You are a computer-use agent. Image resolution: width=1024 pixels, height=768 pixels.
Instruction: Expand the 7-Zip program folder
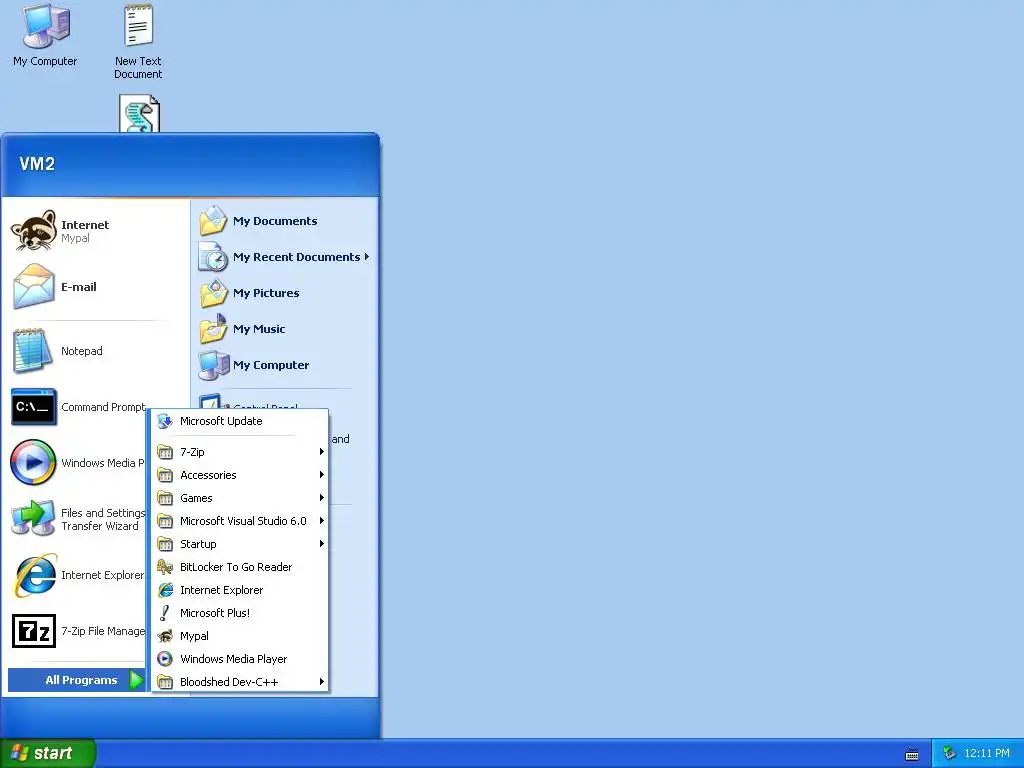(240, 452)
